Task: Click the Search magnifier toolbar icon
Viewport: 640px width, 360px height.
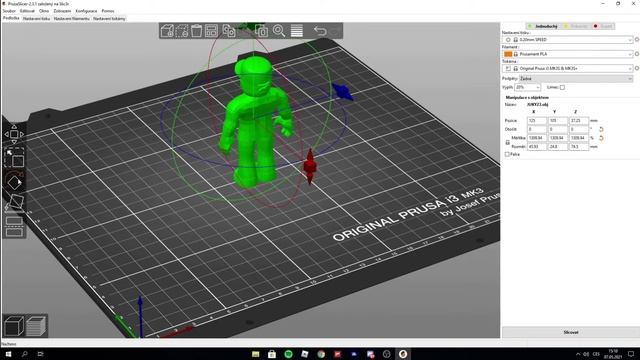Action: pos(279,31)
